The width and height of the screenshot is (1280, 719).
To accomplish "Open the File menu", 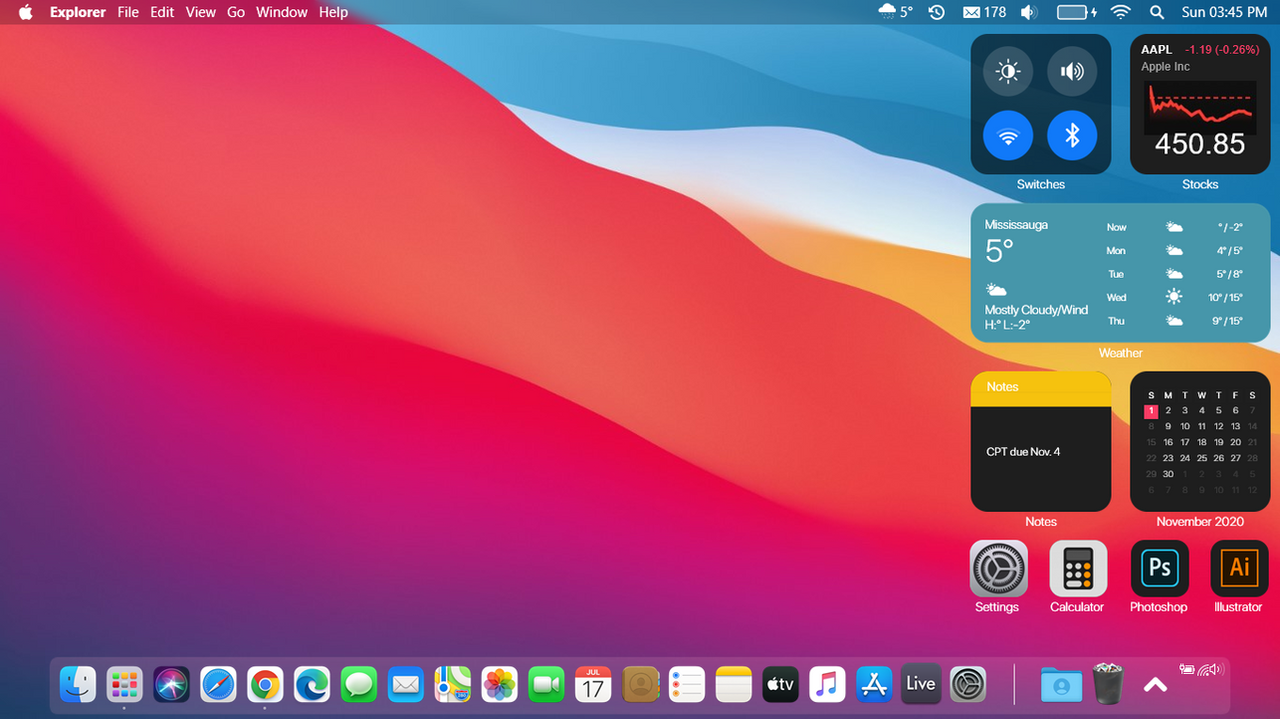I will point(128,12).
